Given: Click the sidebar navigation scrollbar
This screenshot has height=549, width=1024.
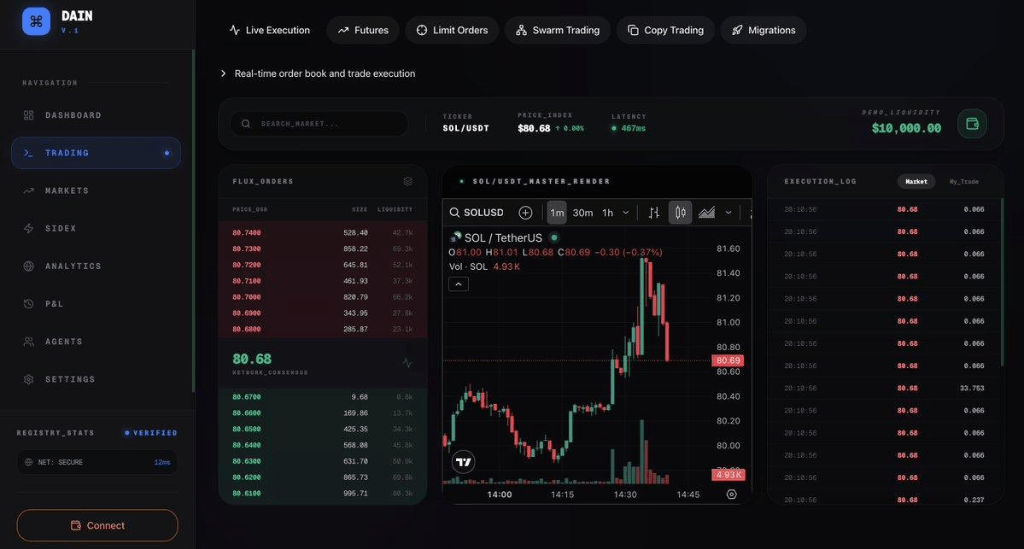Looking at the screenshot, I should [193, 221].
